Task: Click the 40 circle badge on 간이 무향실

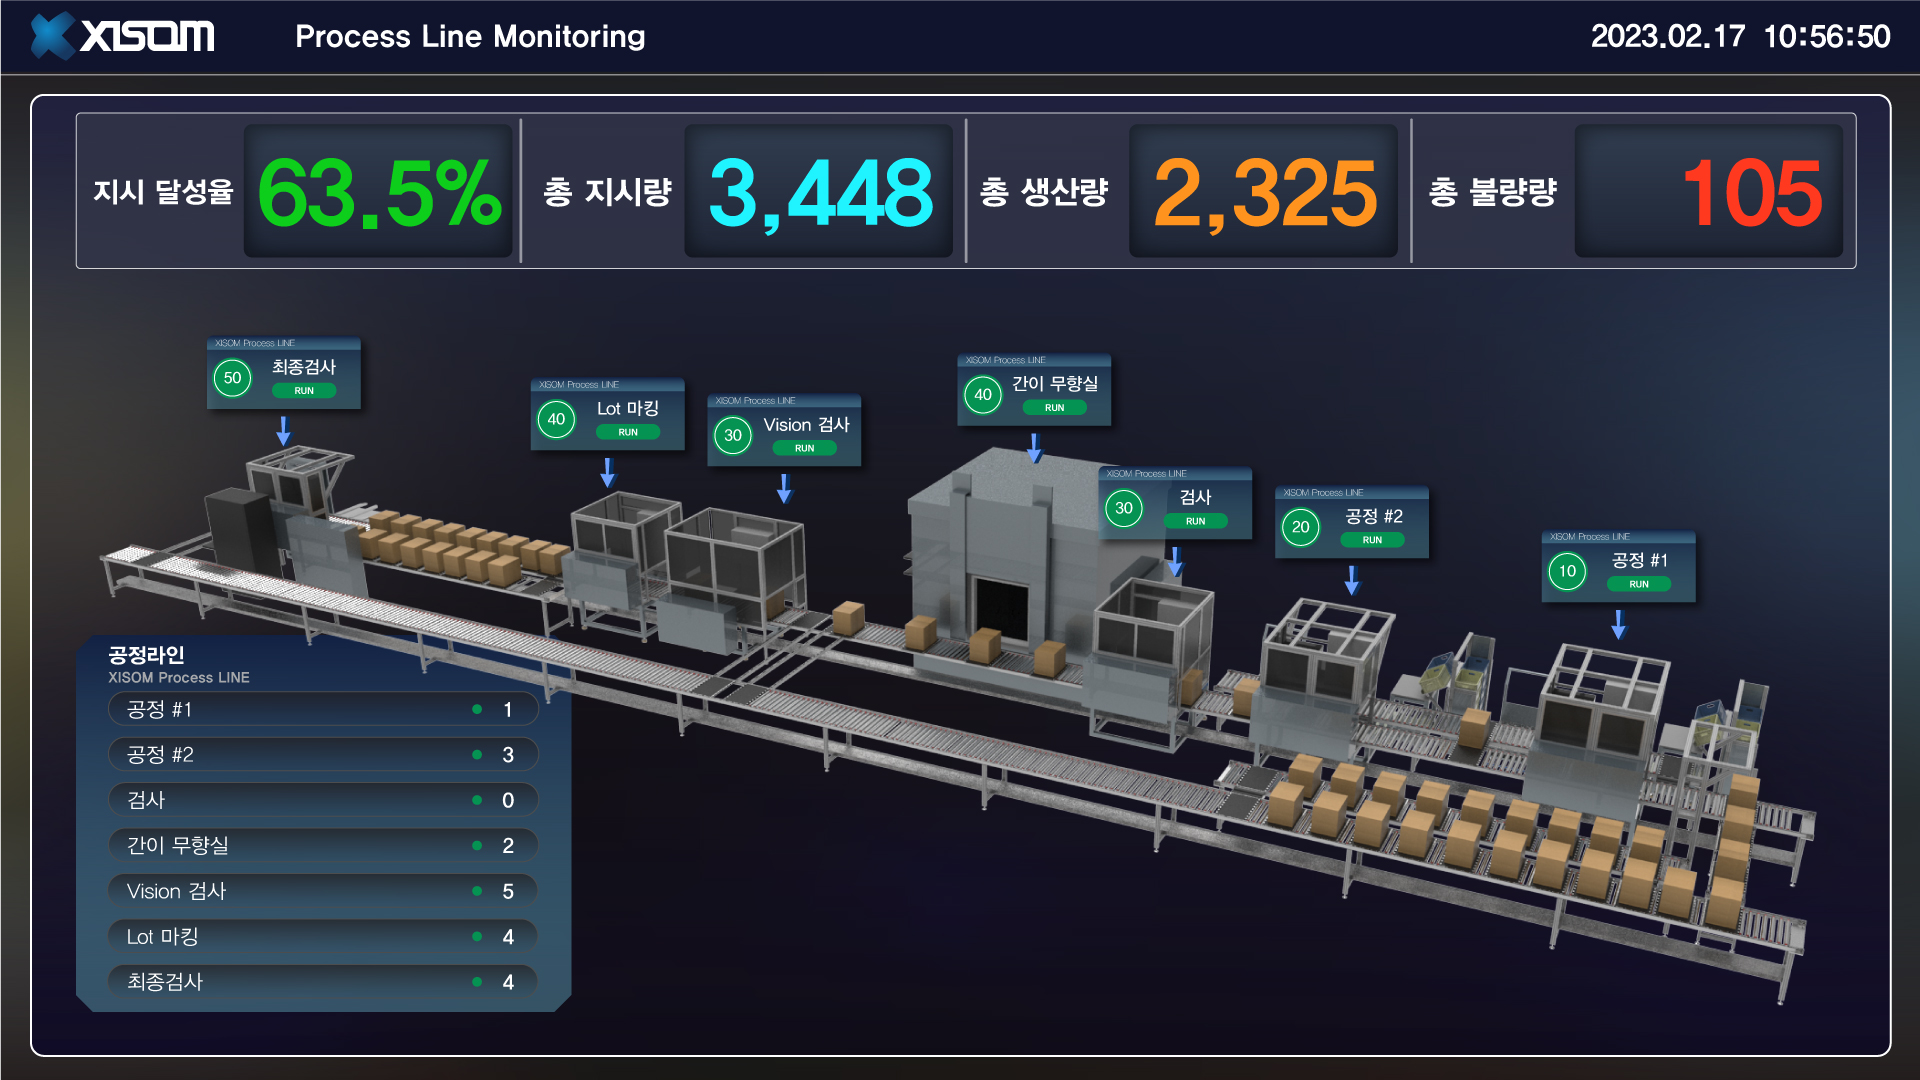Action: pyautogui.click(x=983, y=394)
